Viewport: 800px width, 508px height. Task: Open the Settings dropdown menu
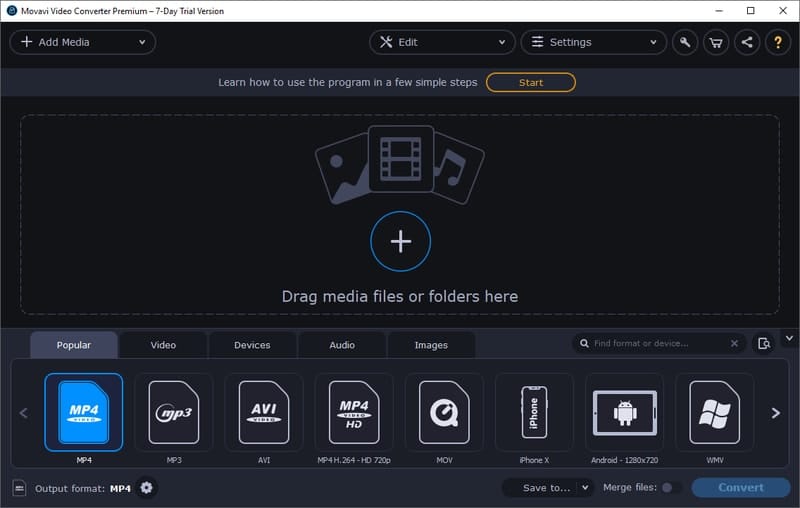click(x=593, y=42)
